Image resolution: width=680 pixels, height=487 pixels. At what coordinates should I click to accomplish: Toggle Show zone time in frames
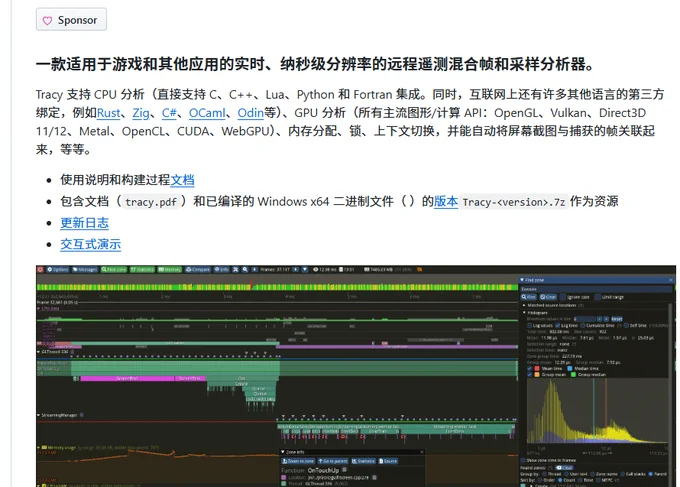(x=523, y=460)
